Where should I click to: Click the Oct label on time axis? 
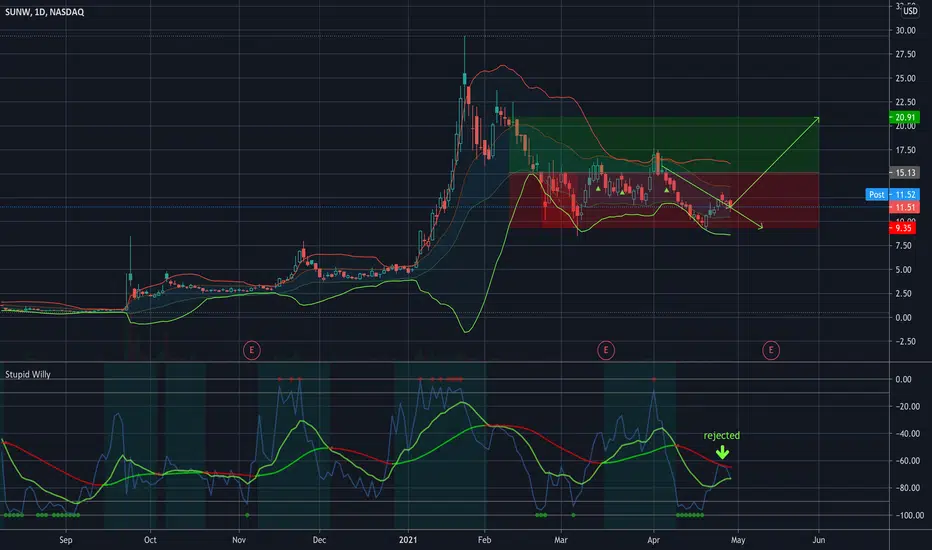pyautogui.click(x=150, y=540)
